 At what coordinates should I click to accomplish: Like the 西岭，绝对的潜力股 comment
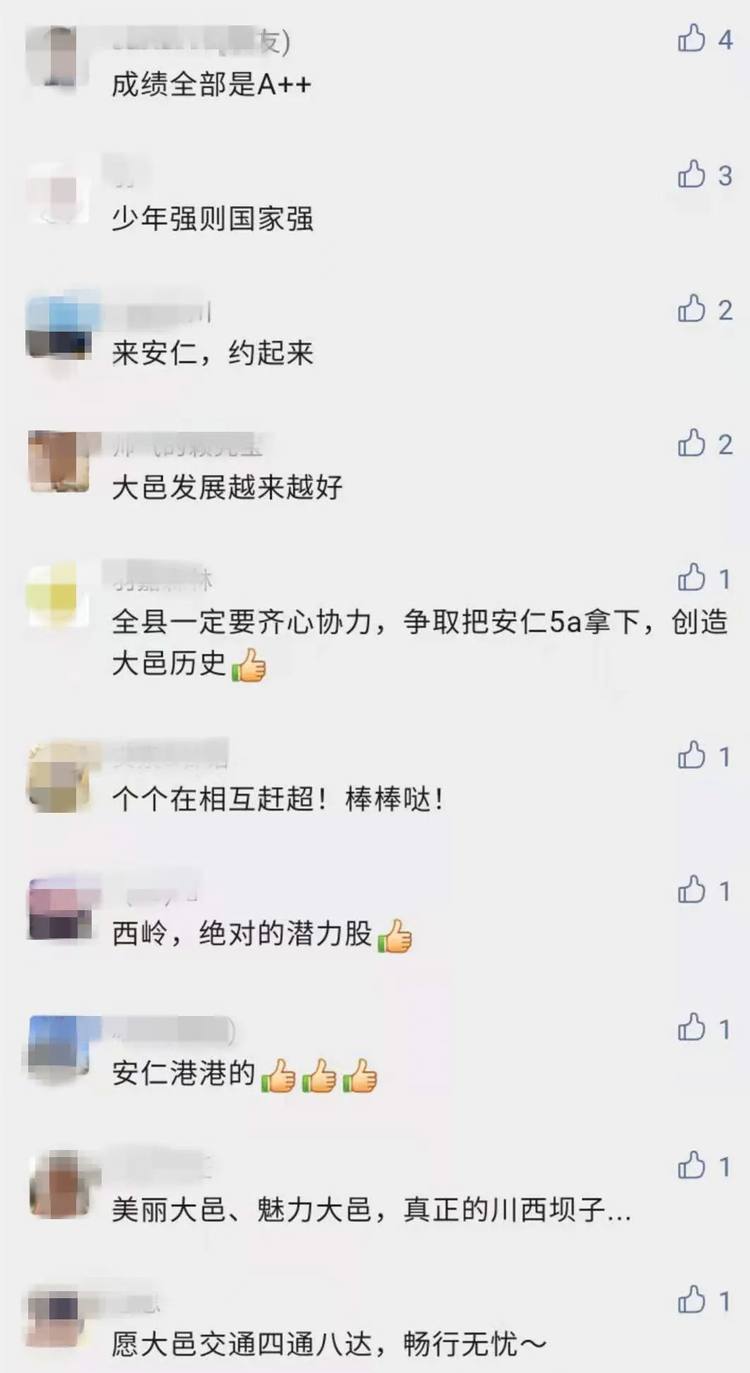click(692, 889)
